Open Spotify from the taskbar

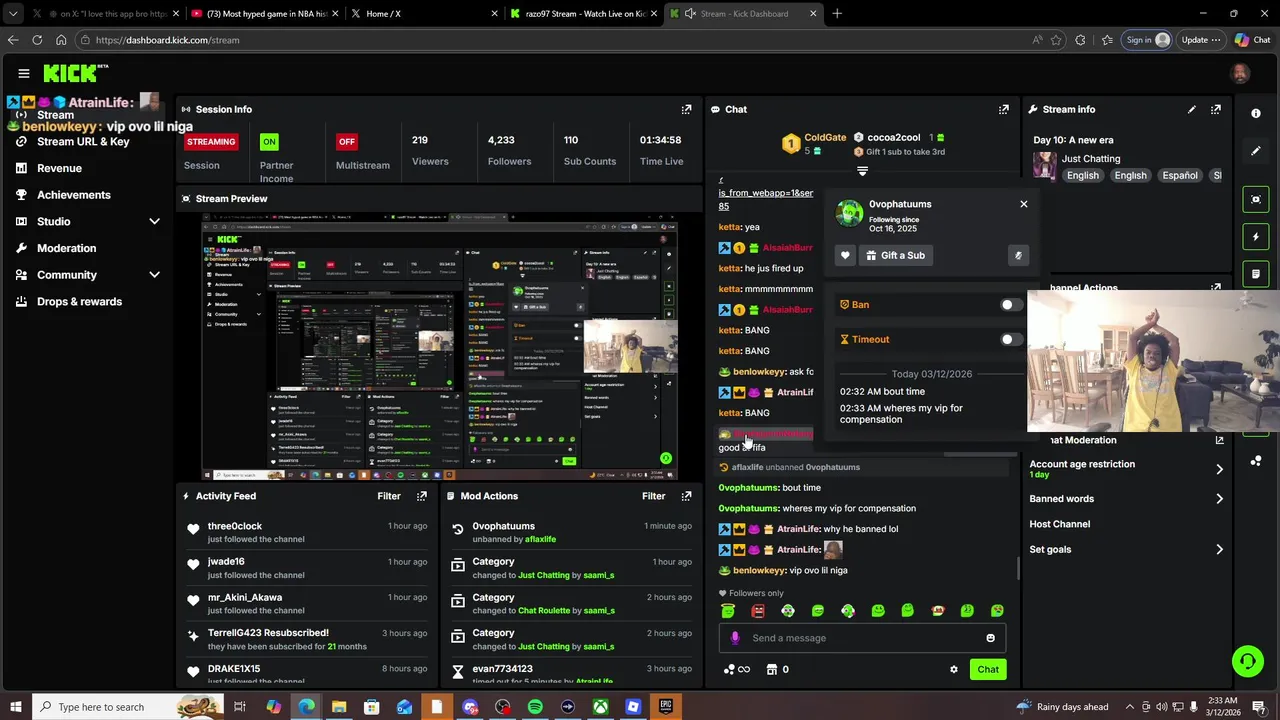535,707
